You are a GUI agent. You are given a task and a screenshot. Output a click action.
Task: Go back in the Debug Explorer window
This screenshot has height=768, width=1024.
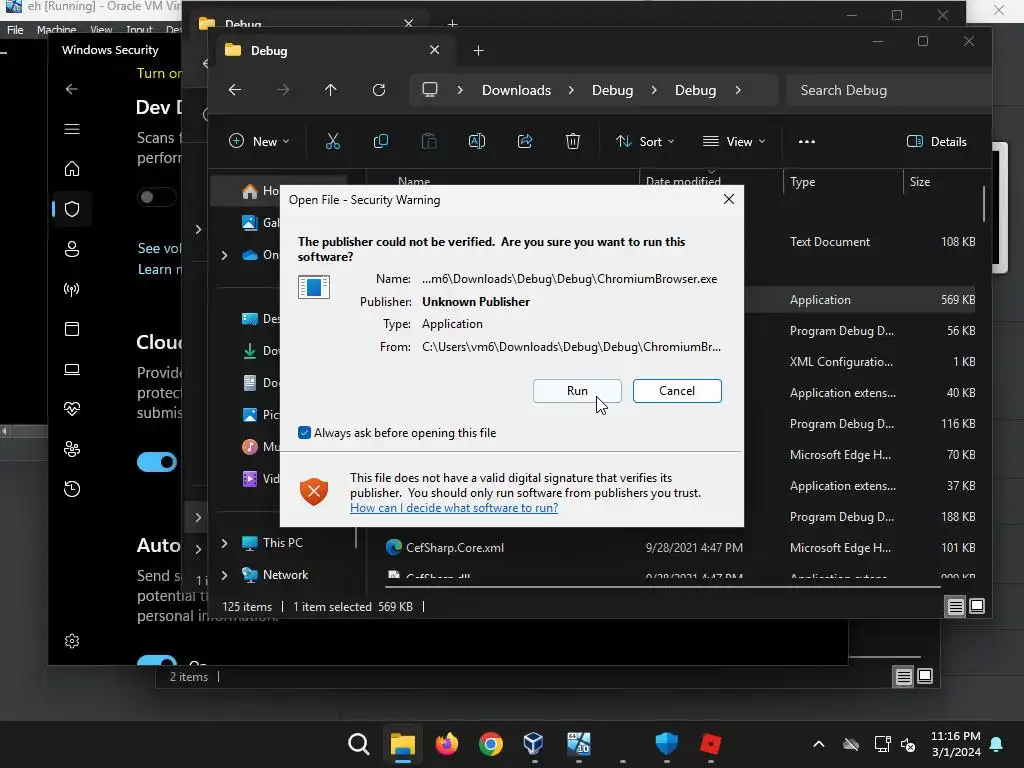[x=234, y=90]
